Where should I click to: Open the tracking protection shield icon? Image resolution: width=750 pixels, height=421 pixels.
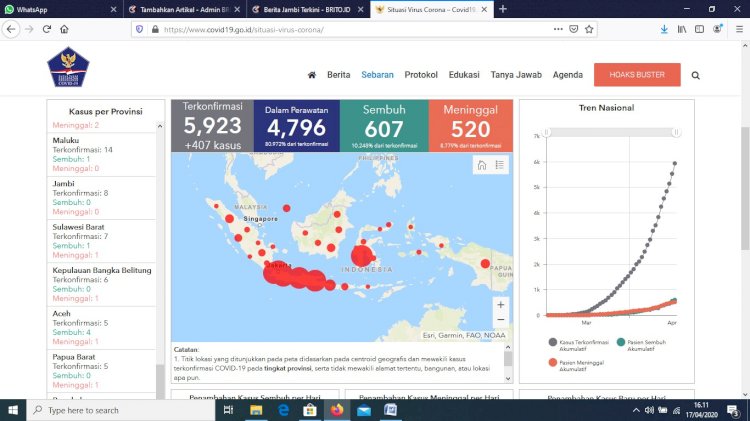point(139,29)
